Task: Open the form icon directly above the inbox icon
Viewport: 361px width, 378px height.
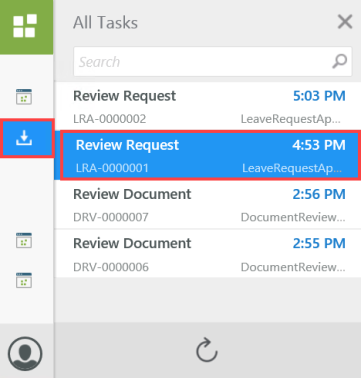Action: 24,97
